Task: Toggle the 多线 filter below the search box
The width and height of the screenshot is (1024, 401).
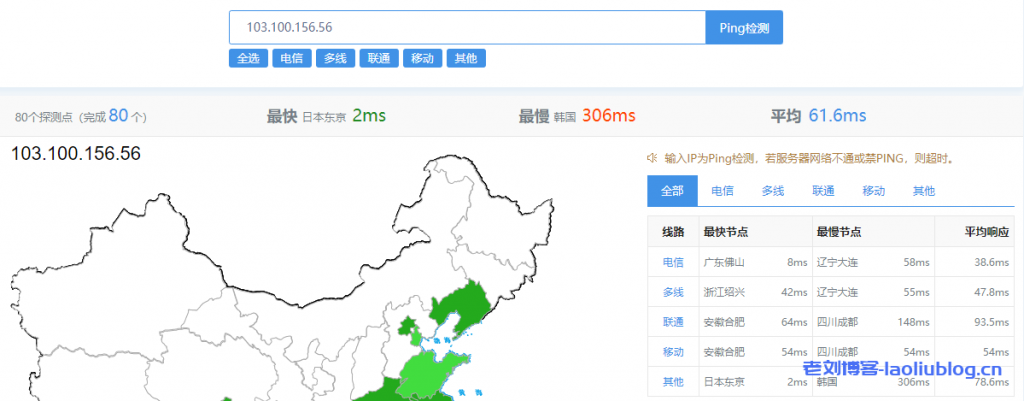Action: coord(335,58)
